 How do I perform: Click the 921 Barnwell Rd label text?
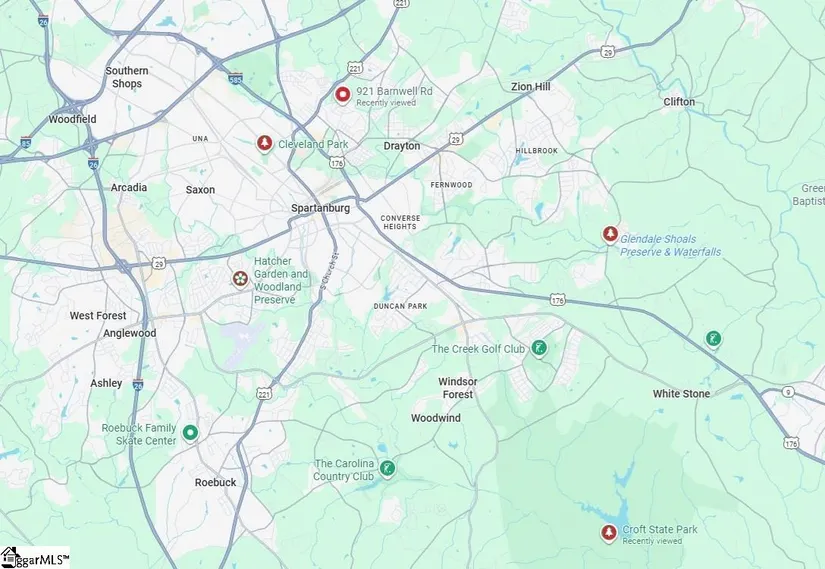pos(395,91)
